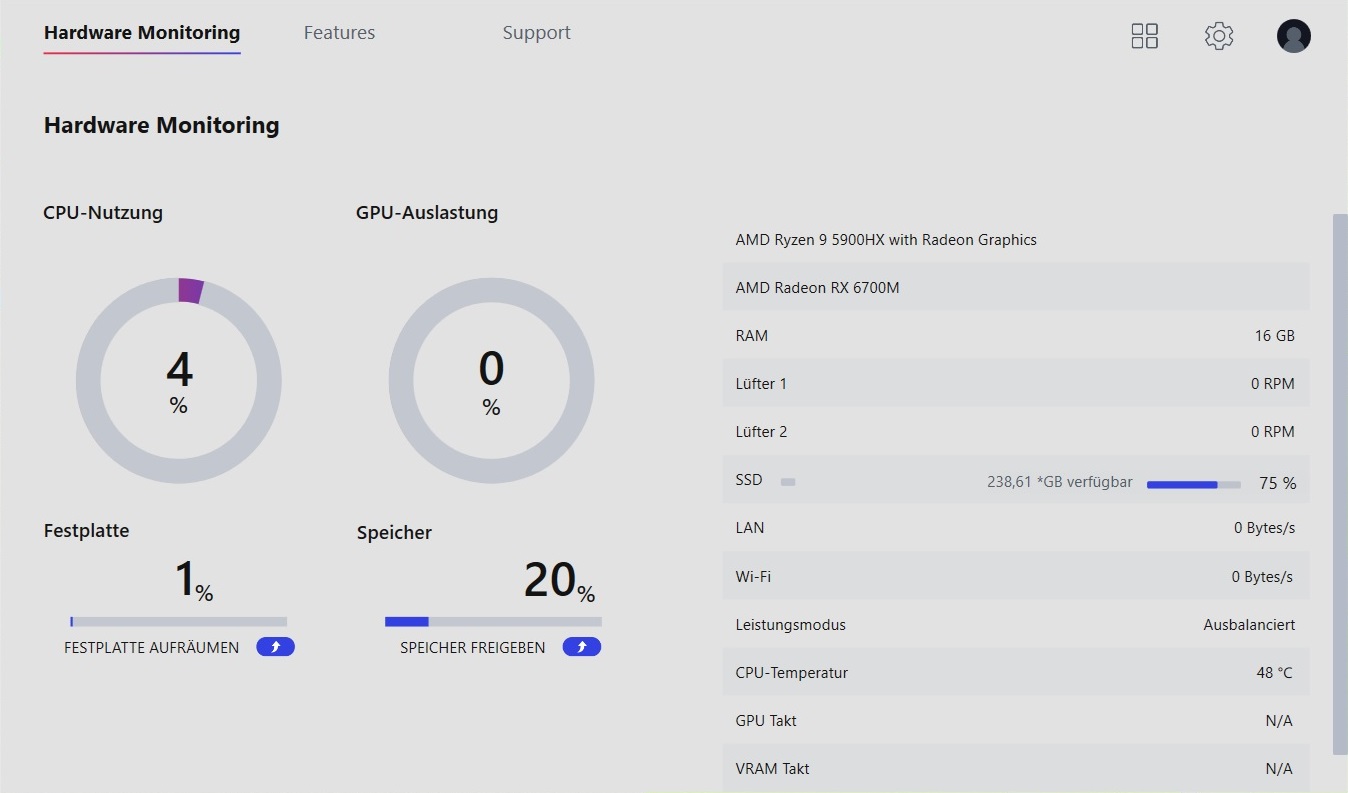Screen dimensions: 1348x793
Task: Click the blue arrow beside Speicher freigeben
Action: [x=582, y=647]
